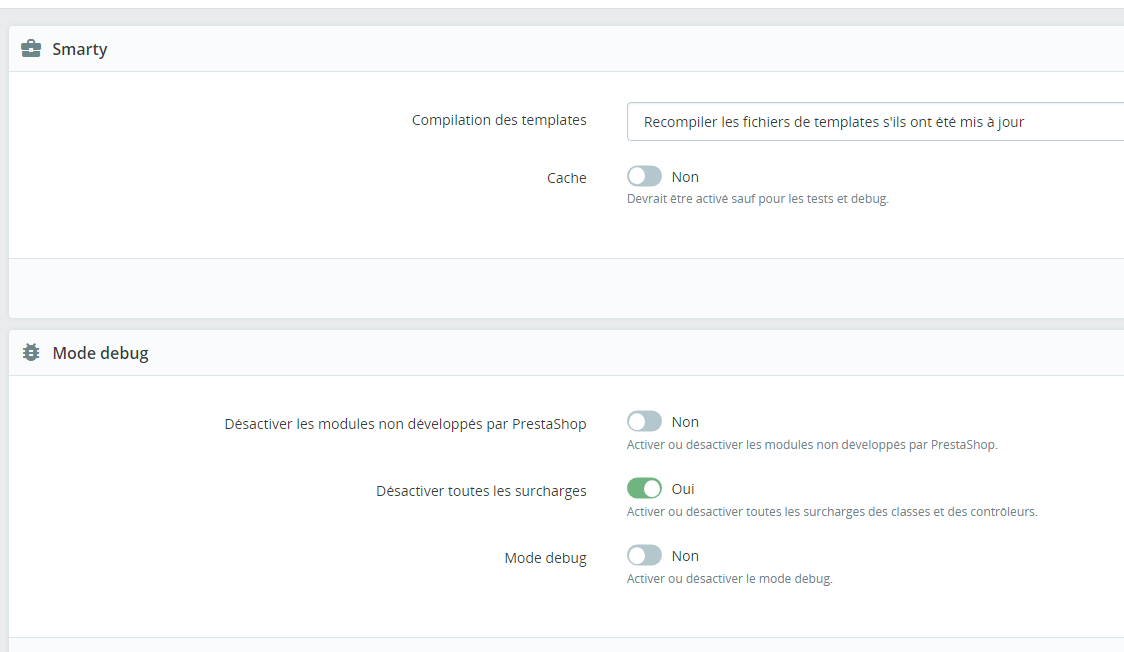This screenshot has width=1124, height=652.
Task: Click the 'Non' text beside Cache
Action: 685,177
